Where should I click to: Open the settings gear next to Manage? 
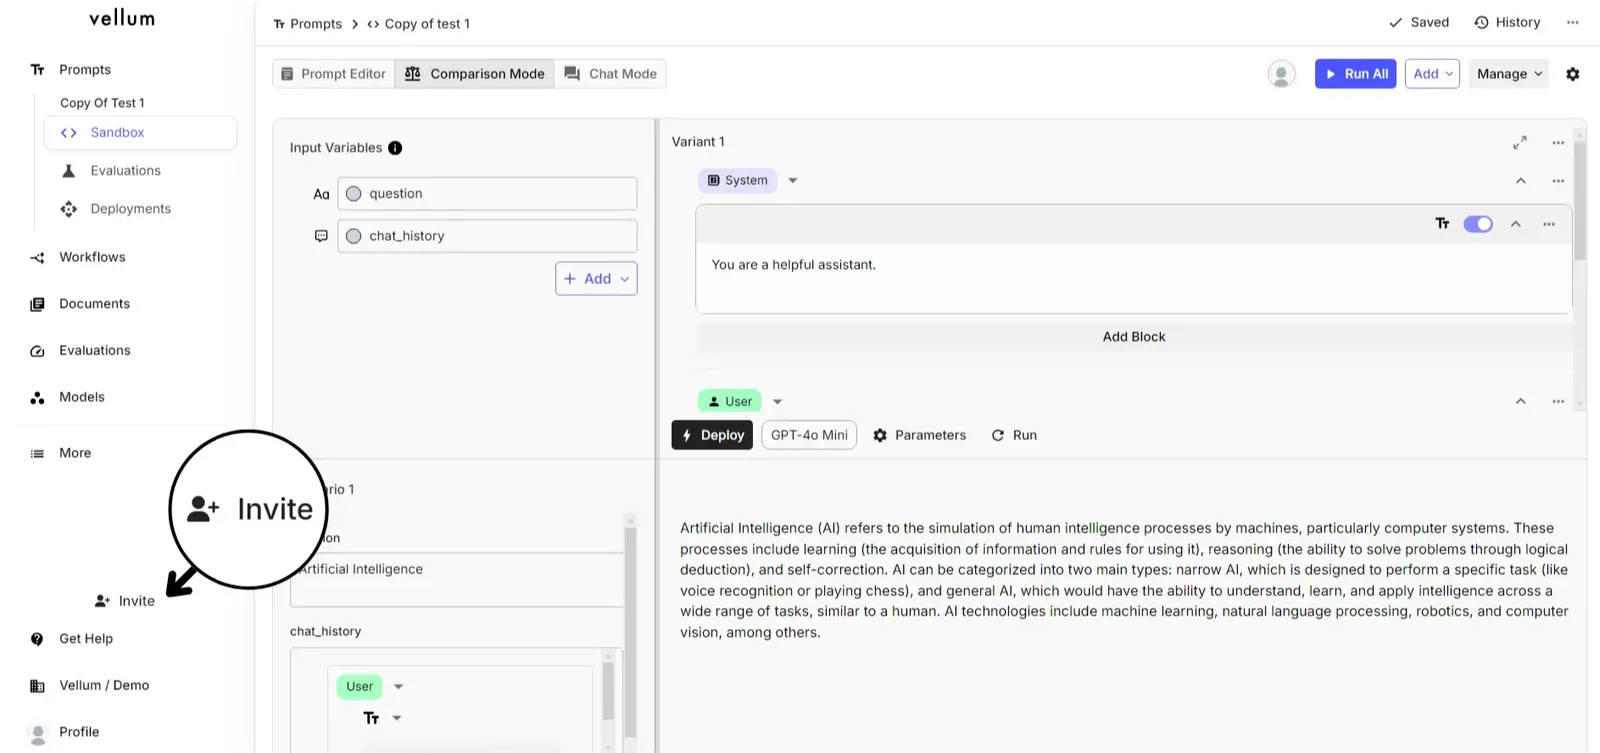pyautogui.click(x=1572, y=74)
